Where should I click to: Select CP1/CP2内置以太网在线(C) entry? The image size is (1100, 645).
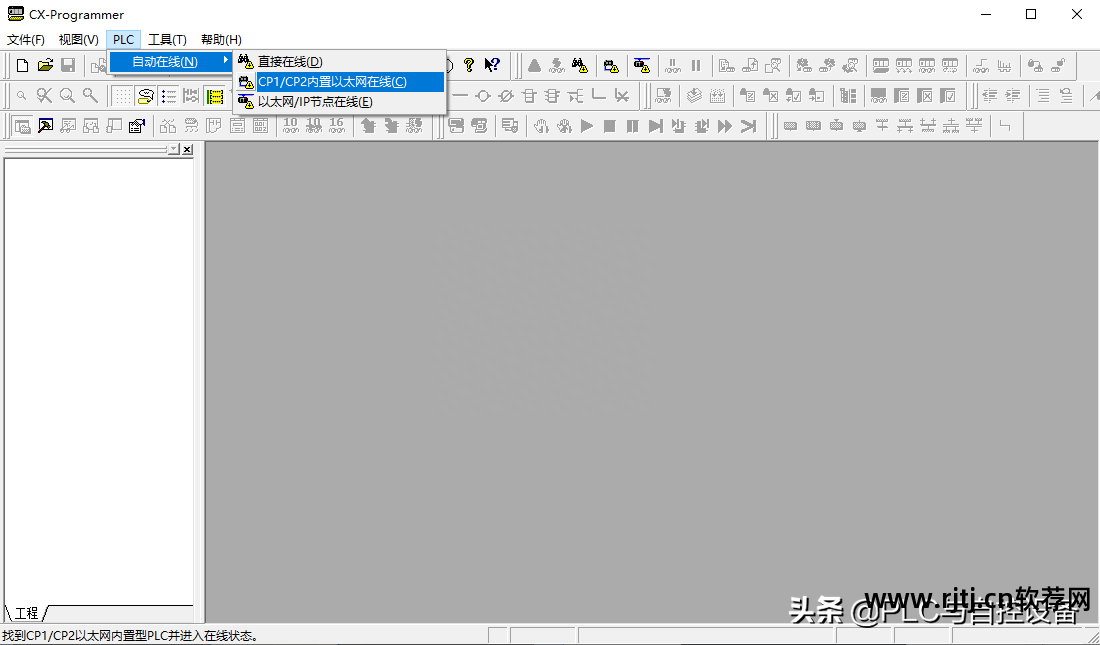tap(340, 82)
